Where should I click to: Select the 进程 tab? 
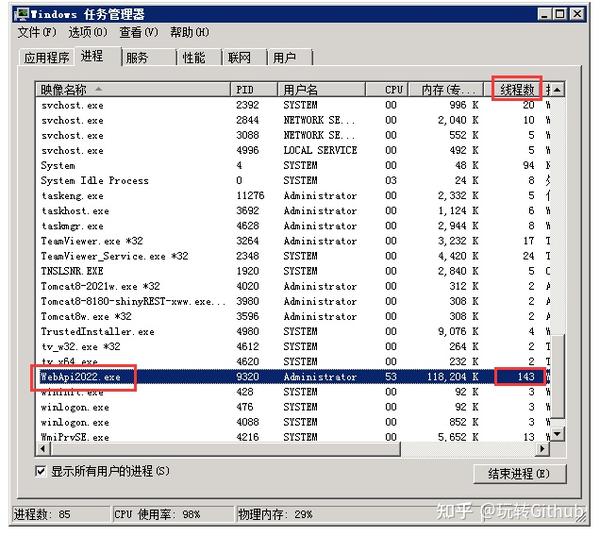pos(98,56)
